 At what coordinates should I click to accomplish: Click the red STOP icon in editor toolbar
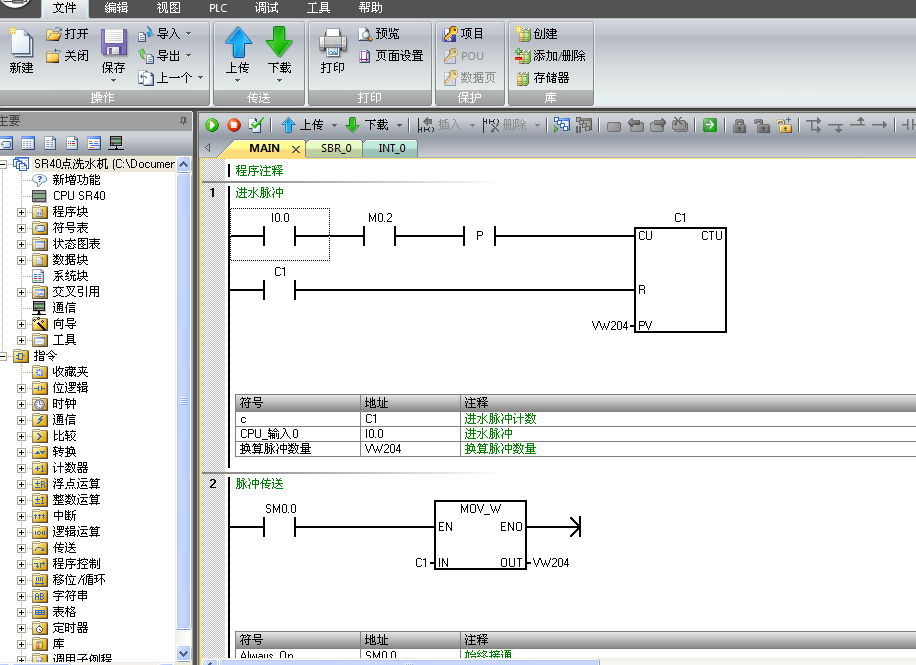click(234, 124)
